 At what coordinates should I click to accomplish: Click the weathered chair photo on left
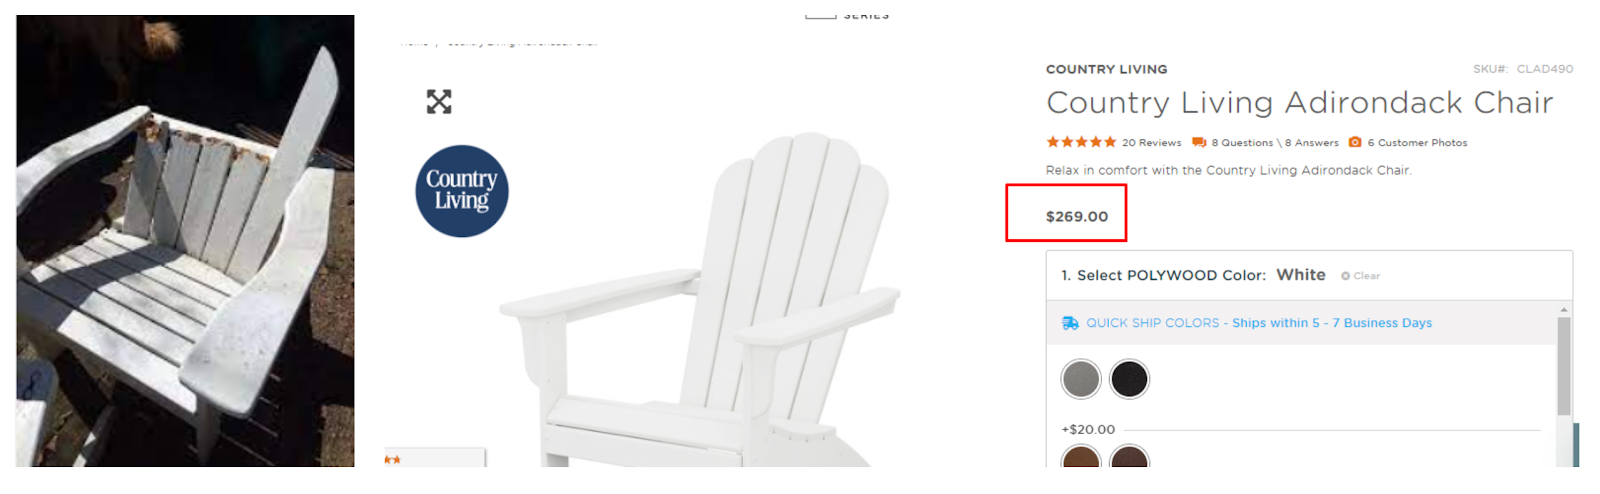pyautogui.click(x=185, y=241)
